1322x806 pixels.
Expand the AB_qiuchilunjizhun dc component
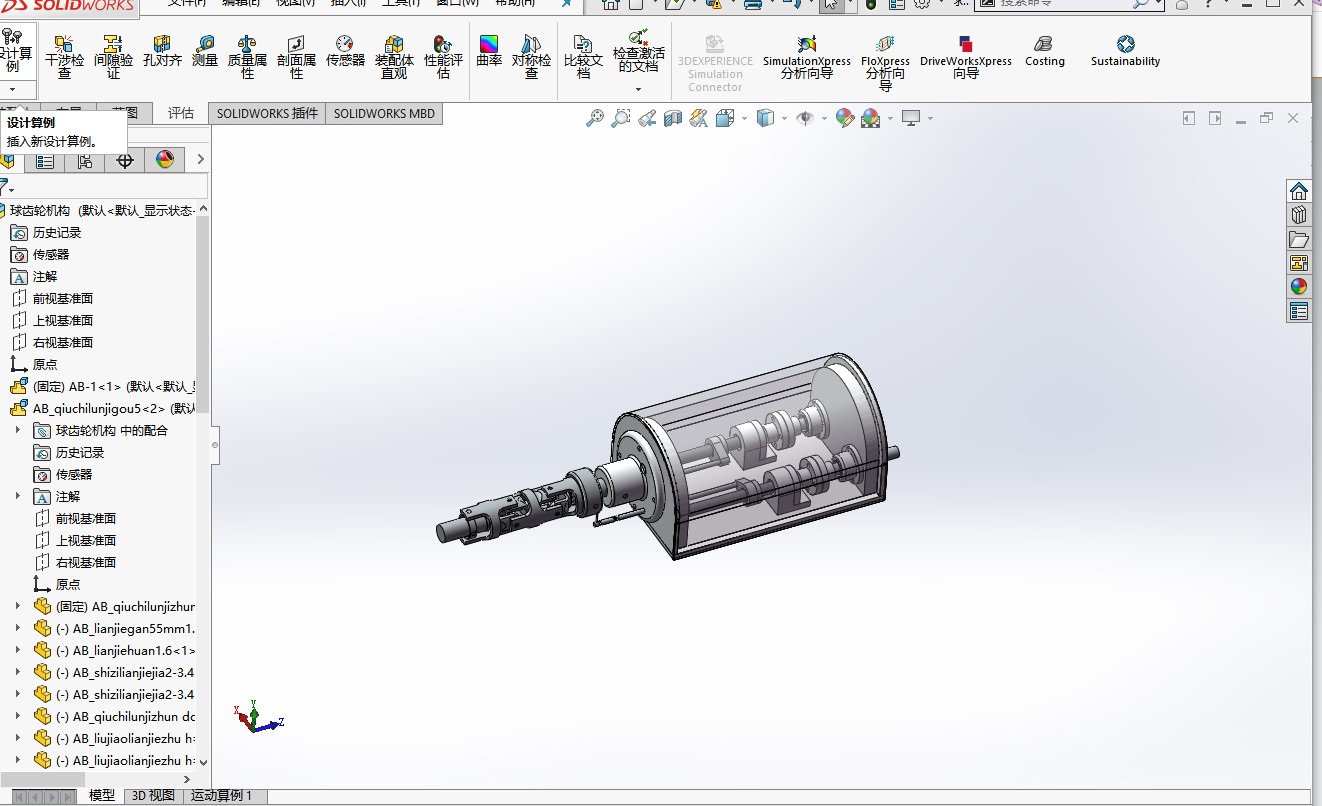(17, 716)
